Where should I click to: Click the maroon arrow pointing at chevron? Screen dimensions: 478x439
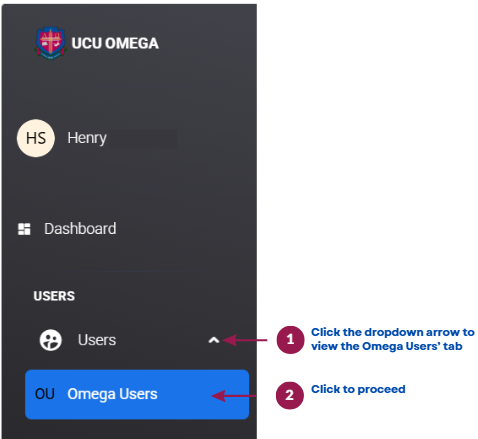[x=245, y=340]
